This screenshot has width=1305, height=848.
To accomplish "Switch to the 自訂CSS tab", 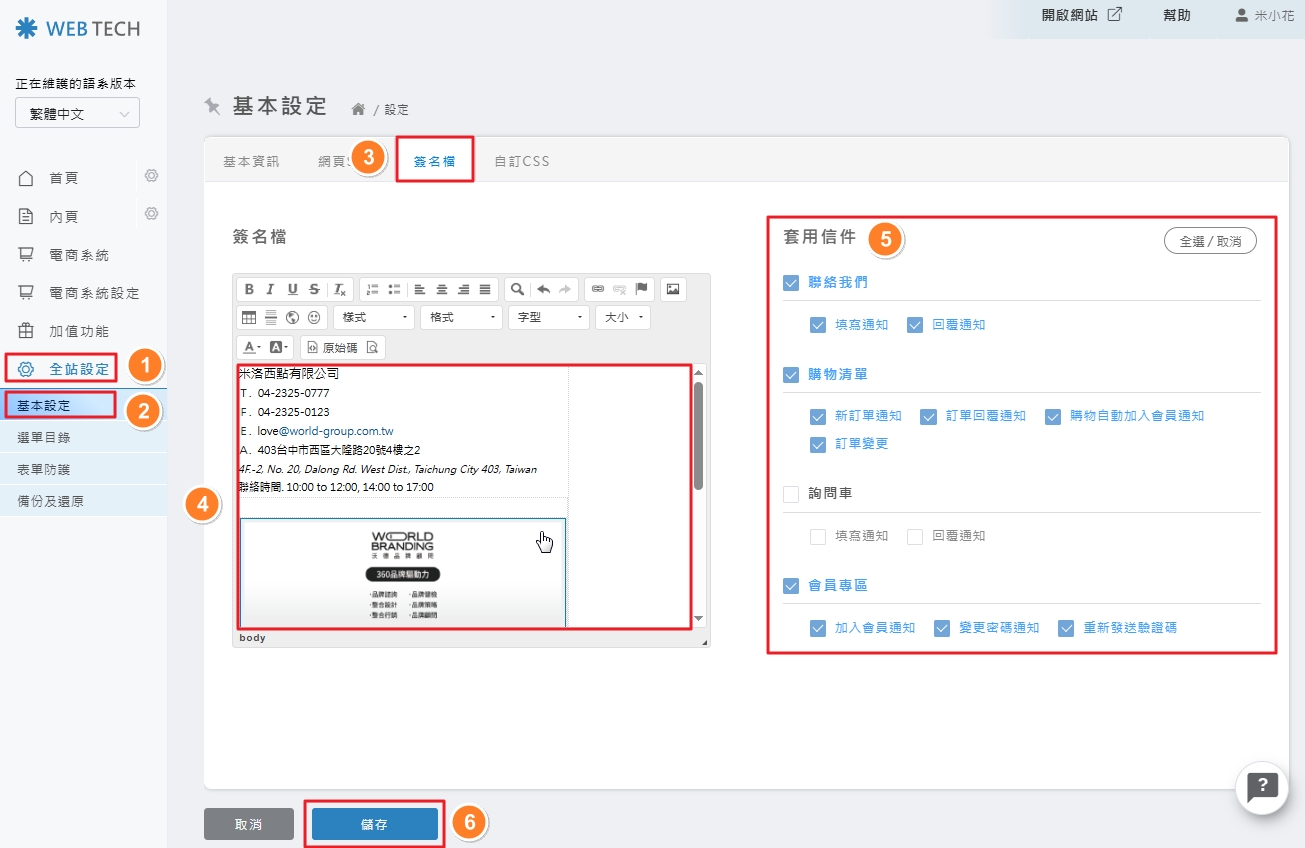I will tap(521, 160).
